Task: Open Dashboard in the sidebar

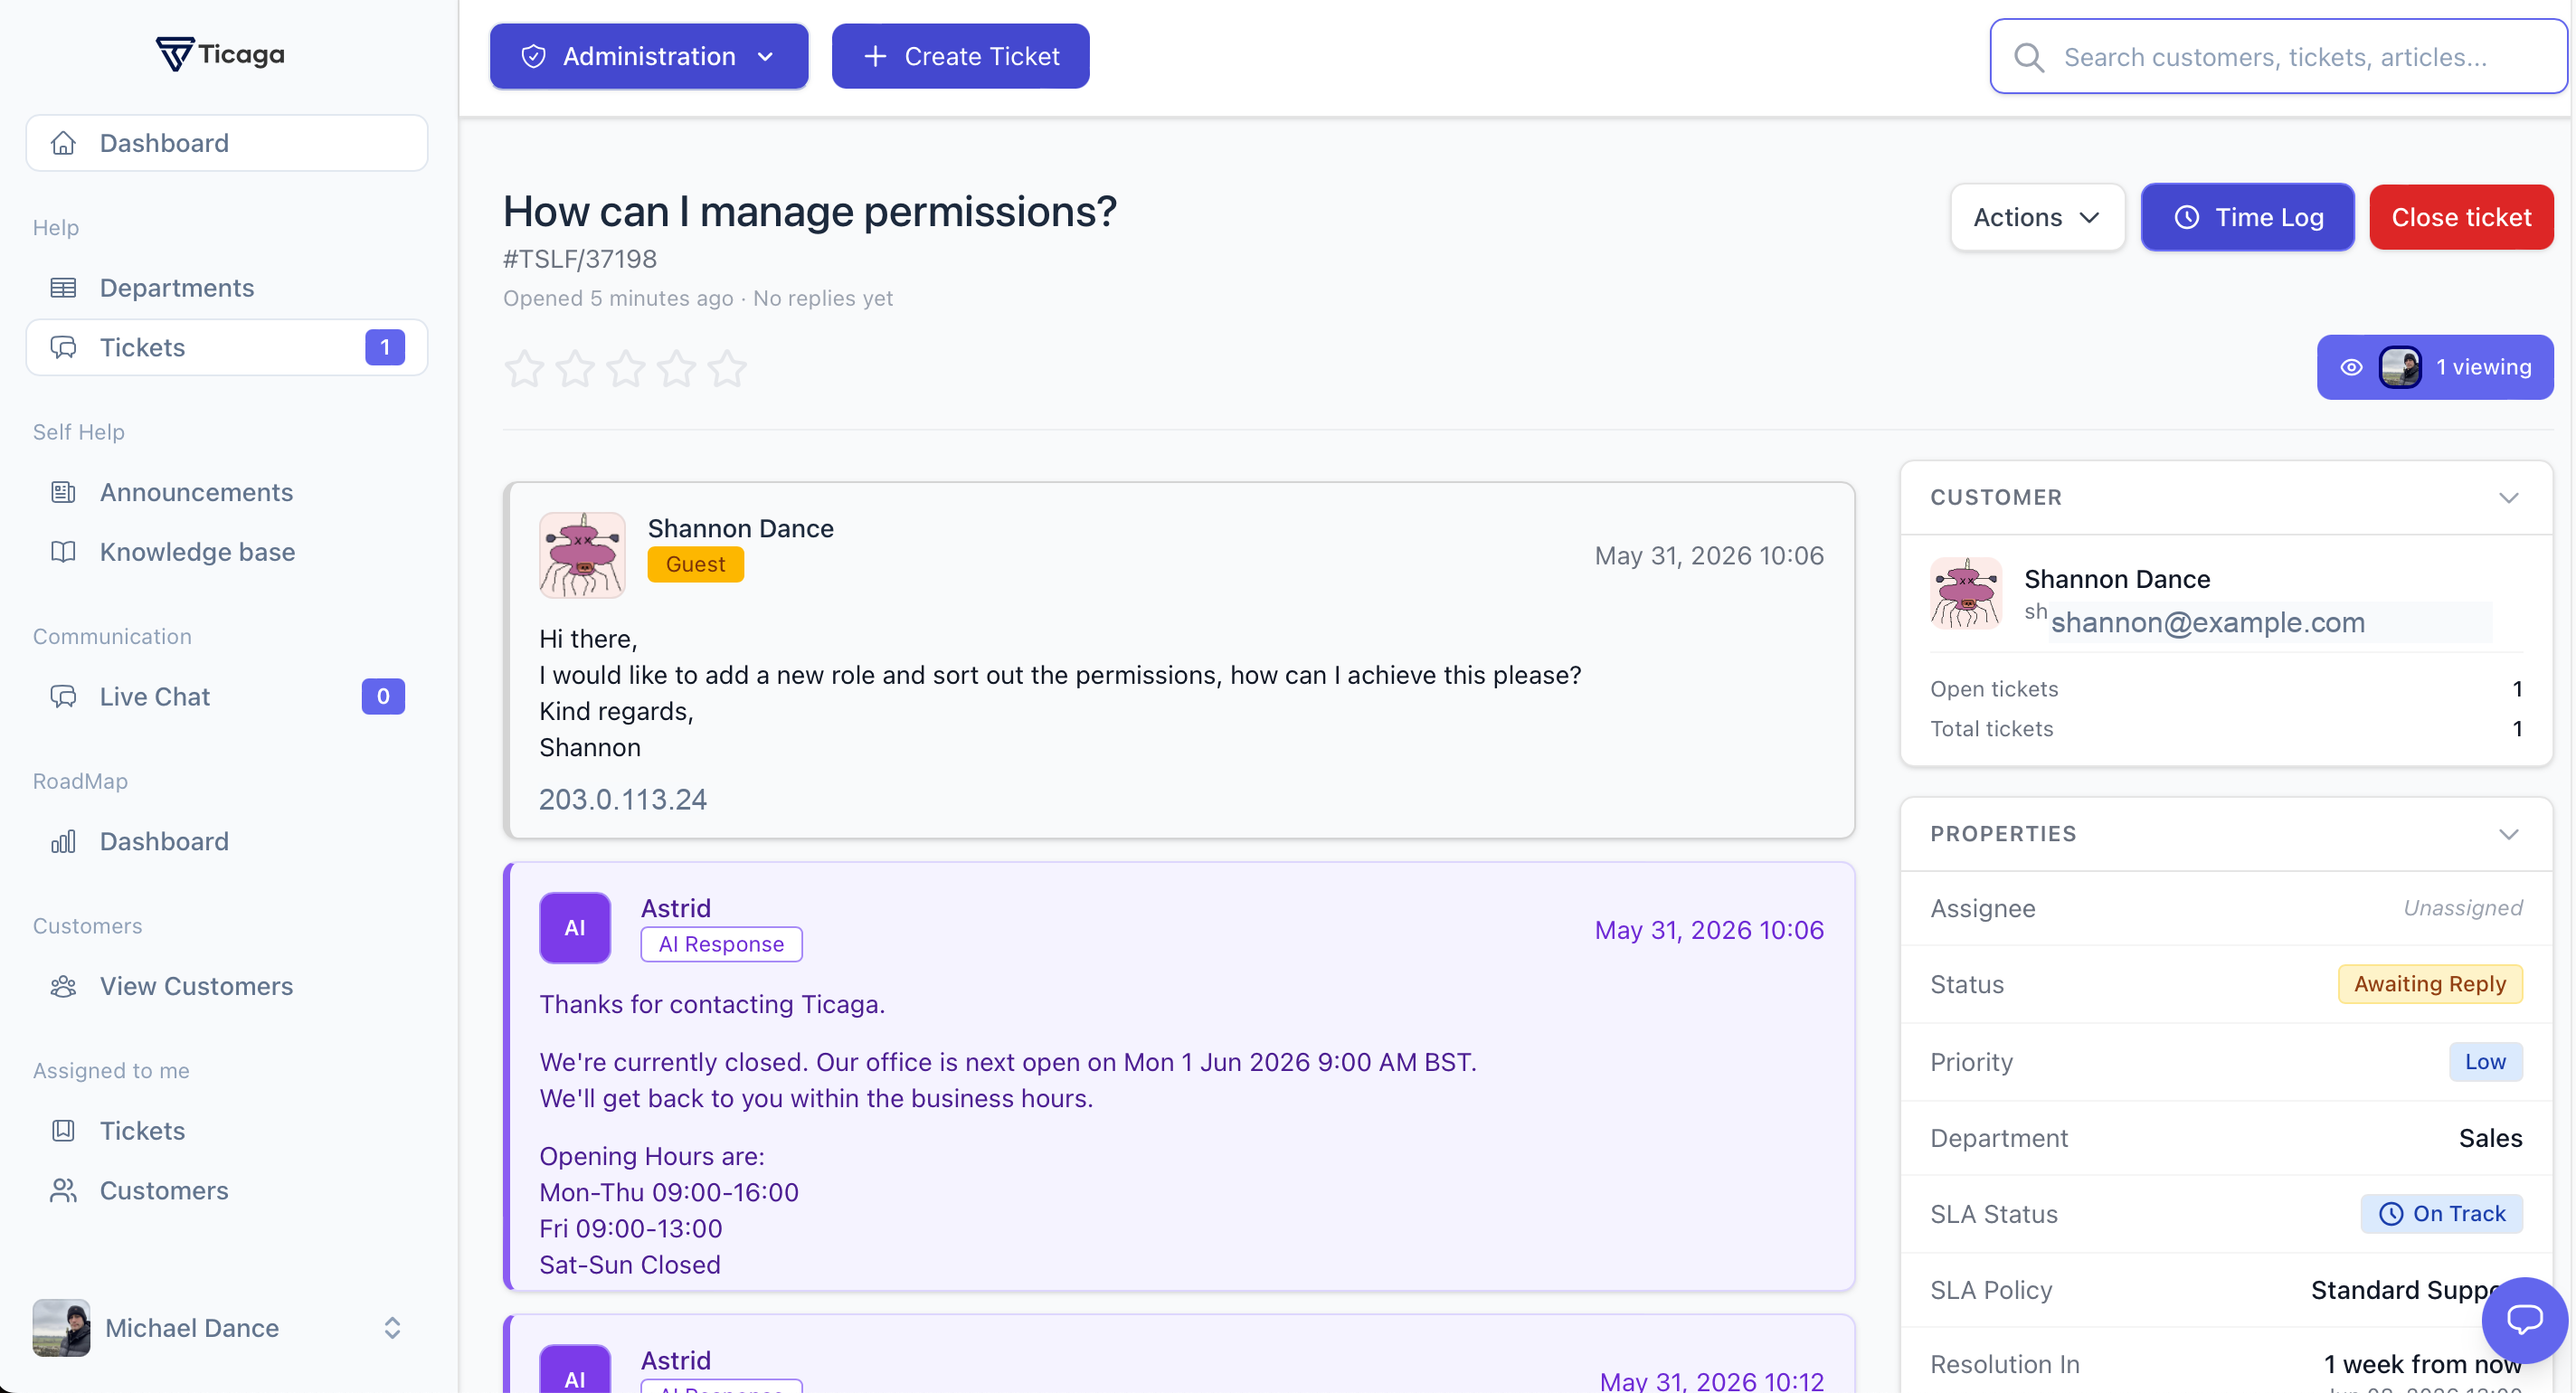Action: (227, 143)
